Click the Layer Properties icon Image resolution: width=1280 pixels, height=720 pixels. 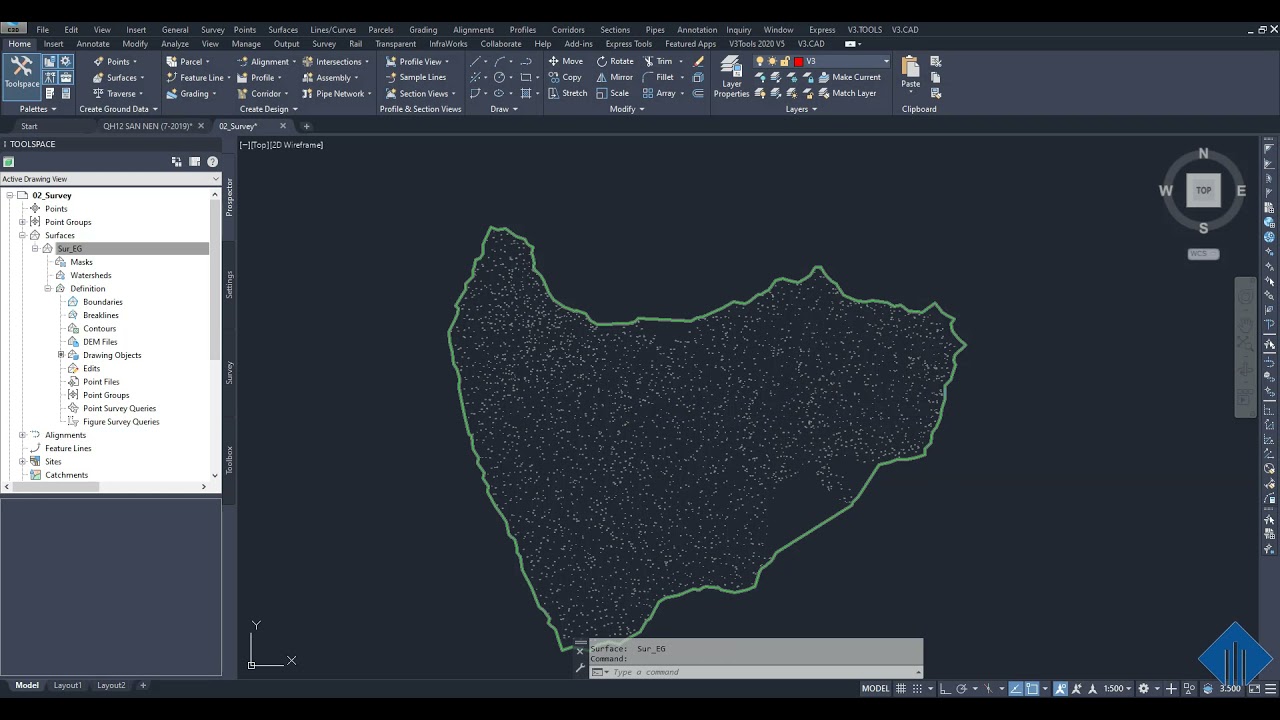tap(731, 76)
